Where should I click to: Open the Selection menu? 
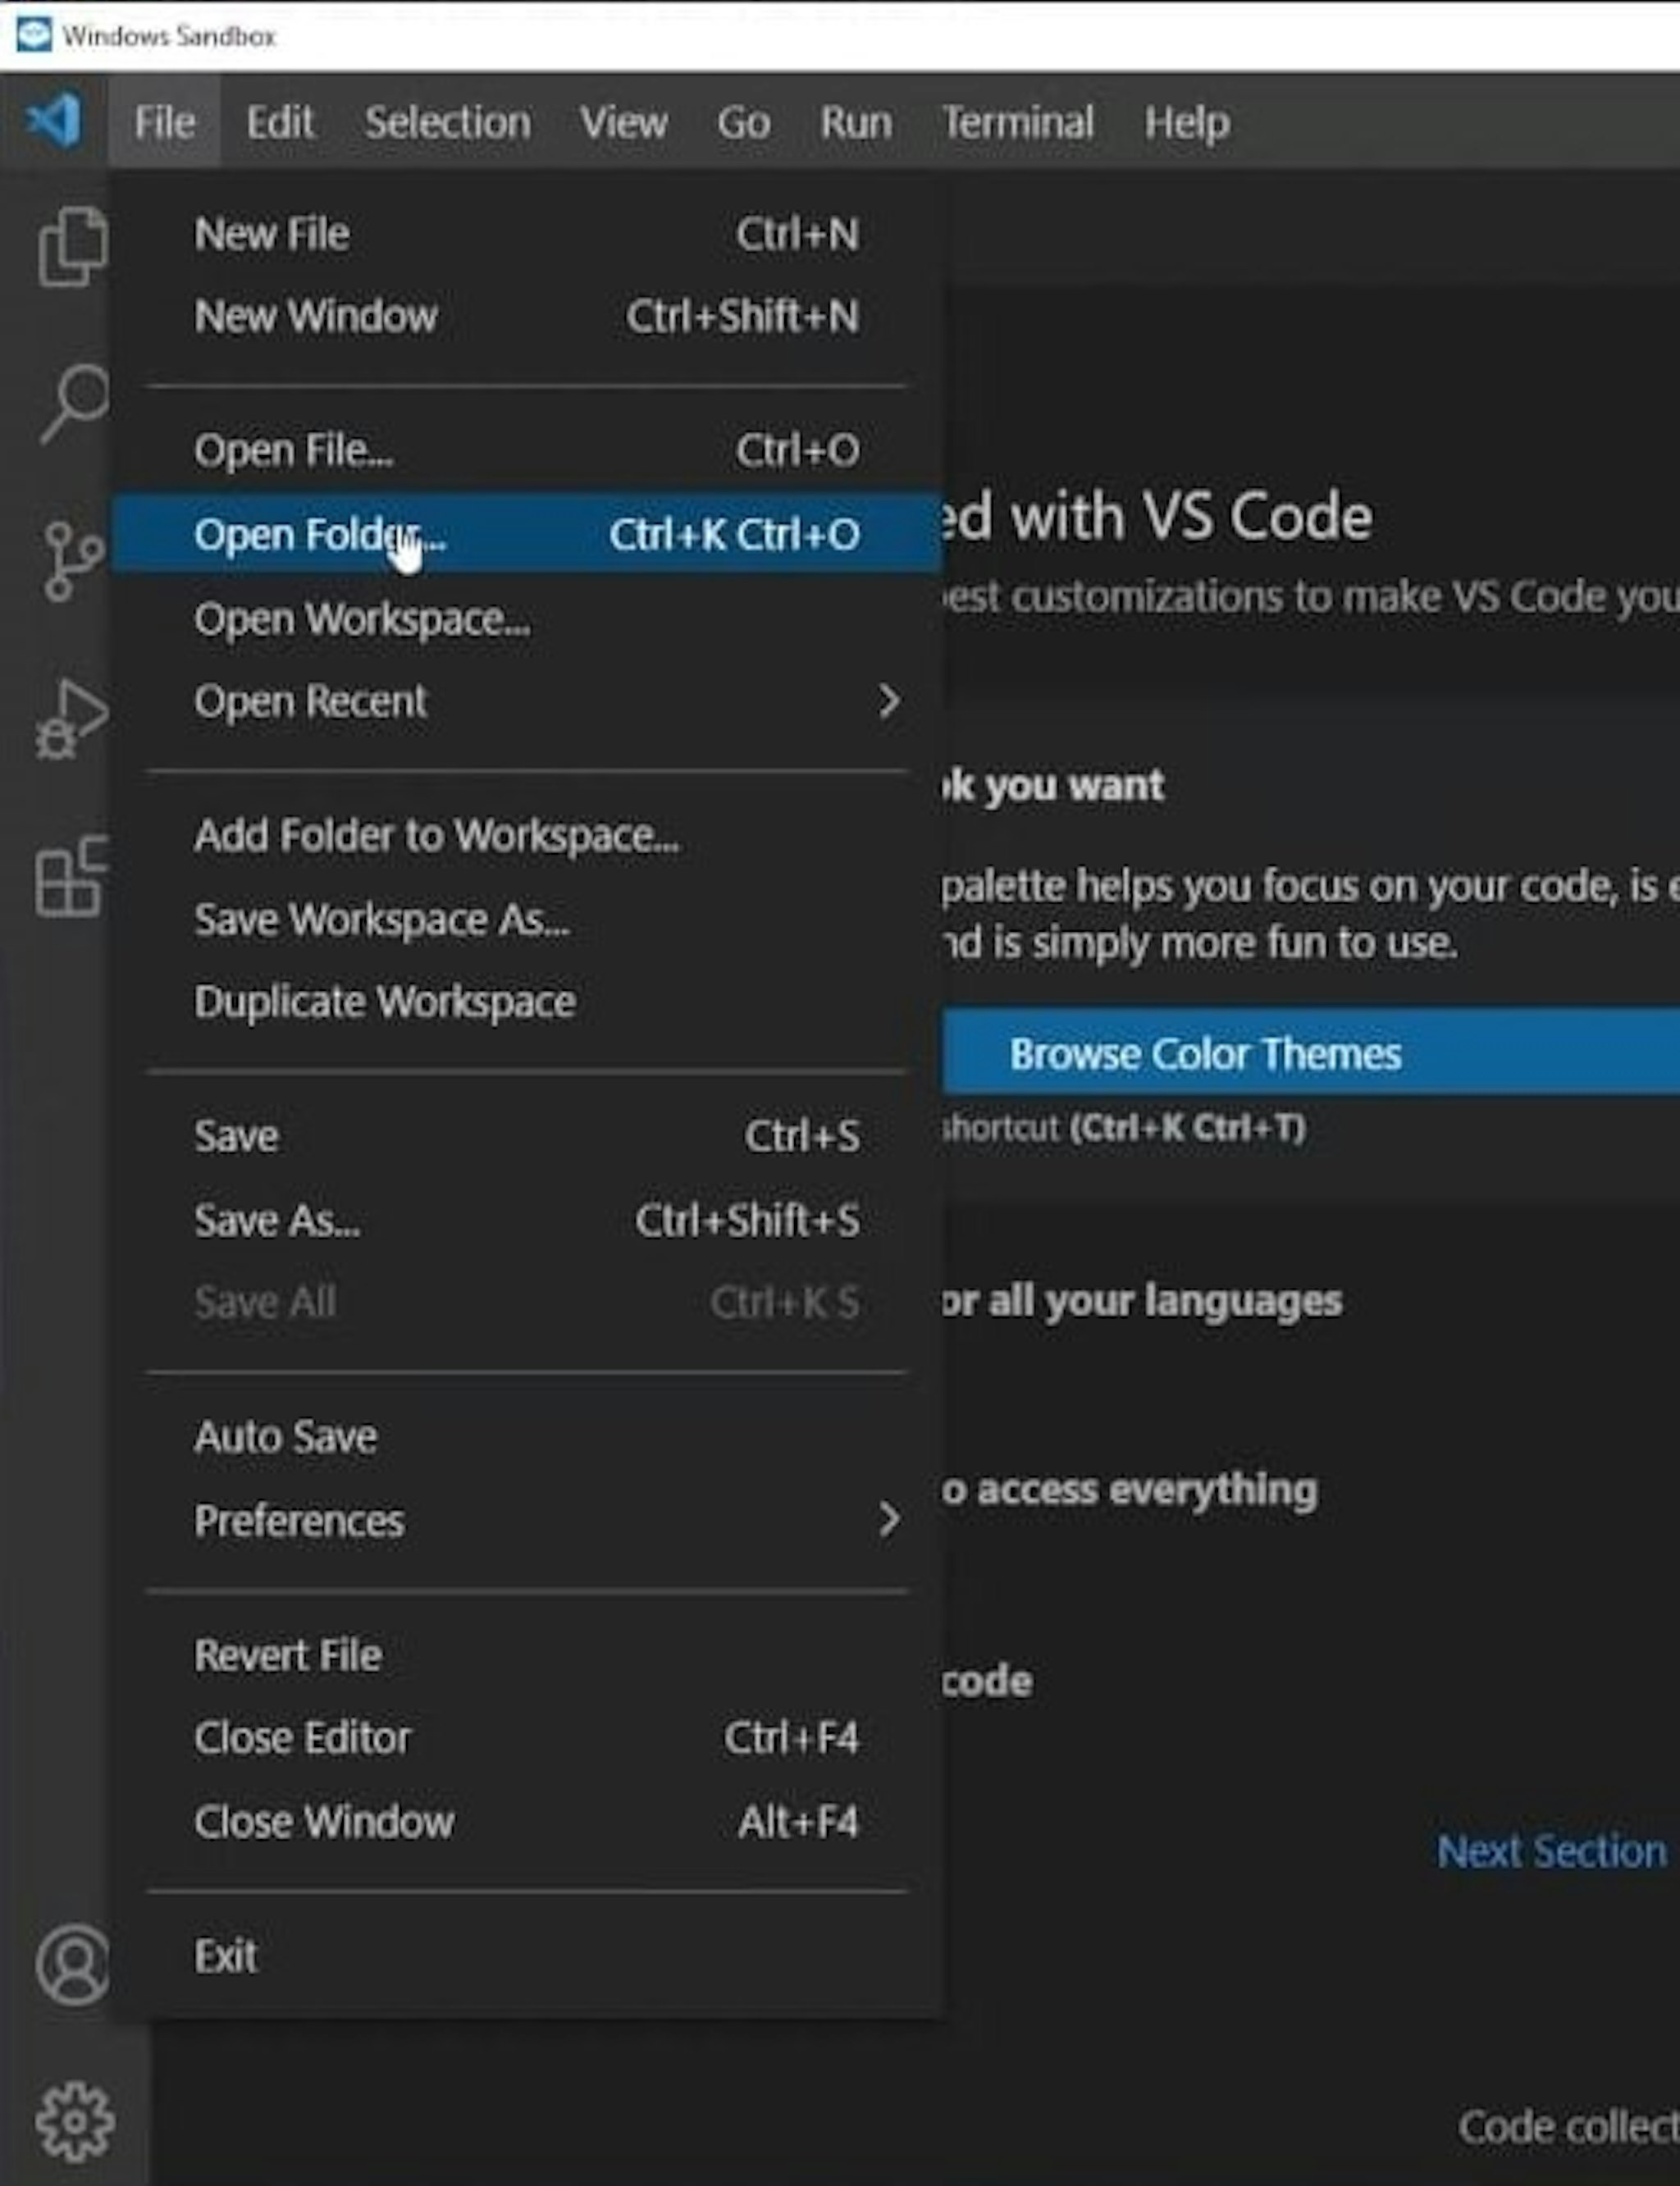(447, 122)
